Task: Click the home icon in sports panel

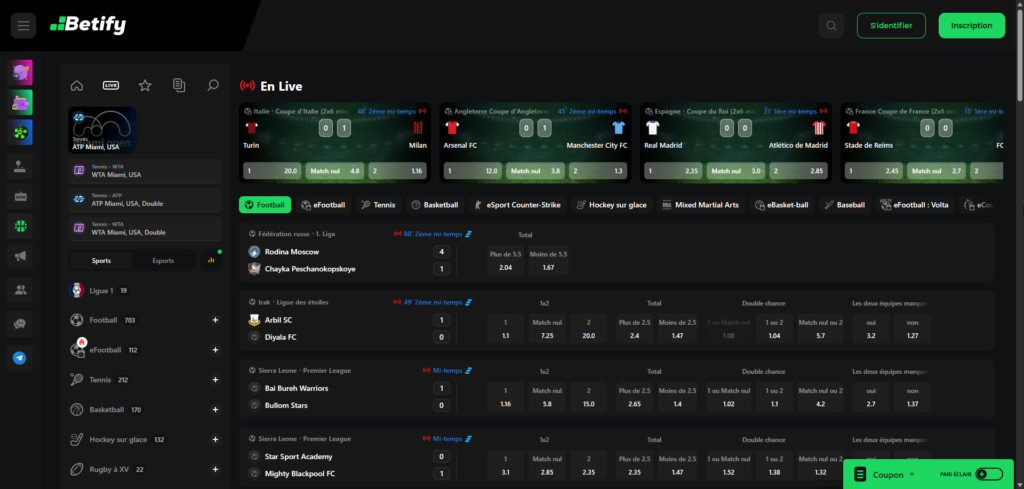Action: pos(77,86)
